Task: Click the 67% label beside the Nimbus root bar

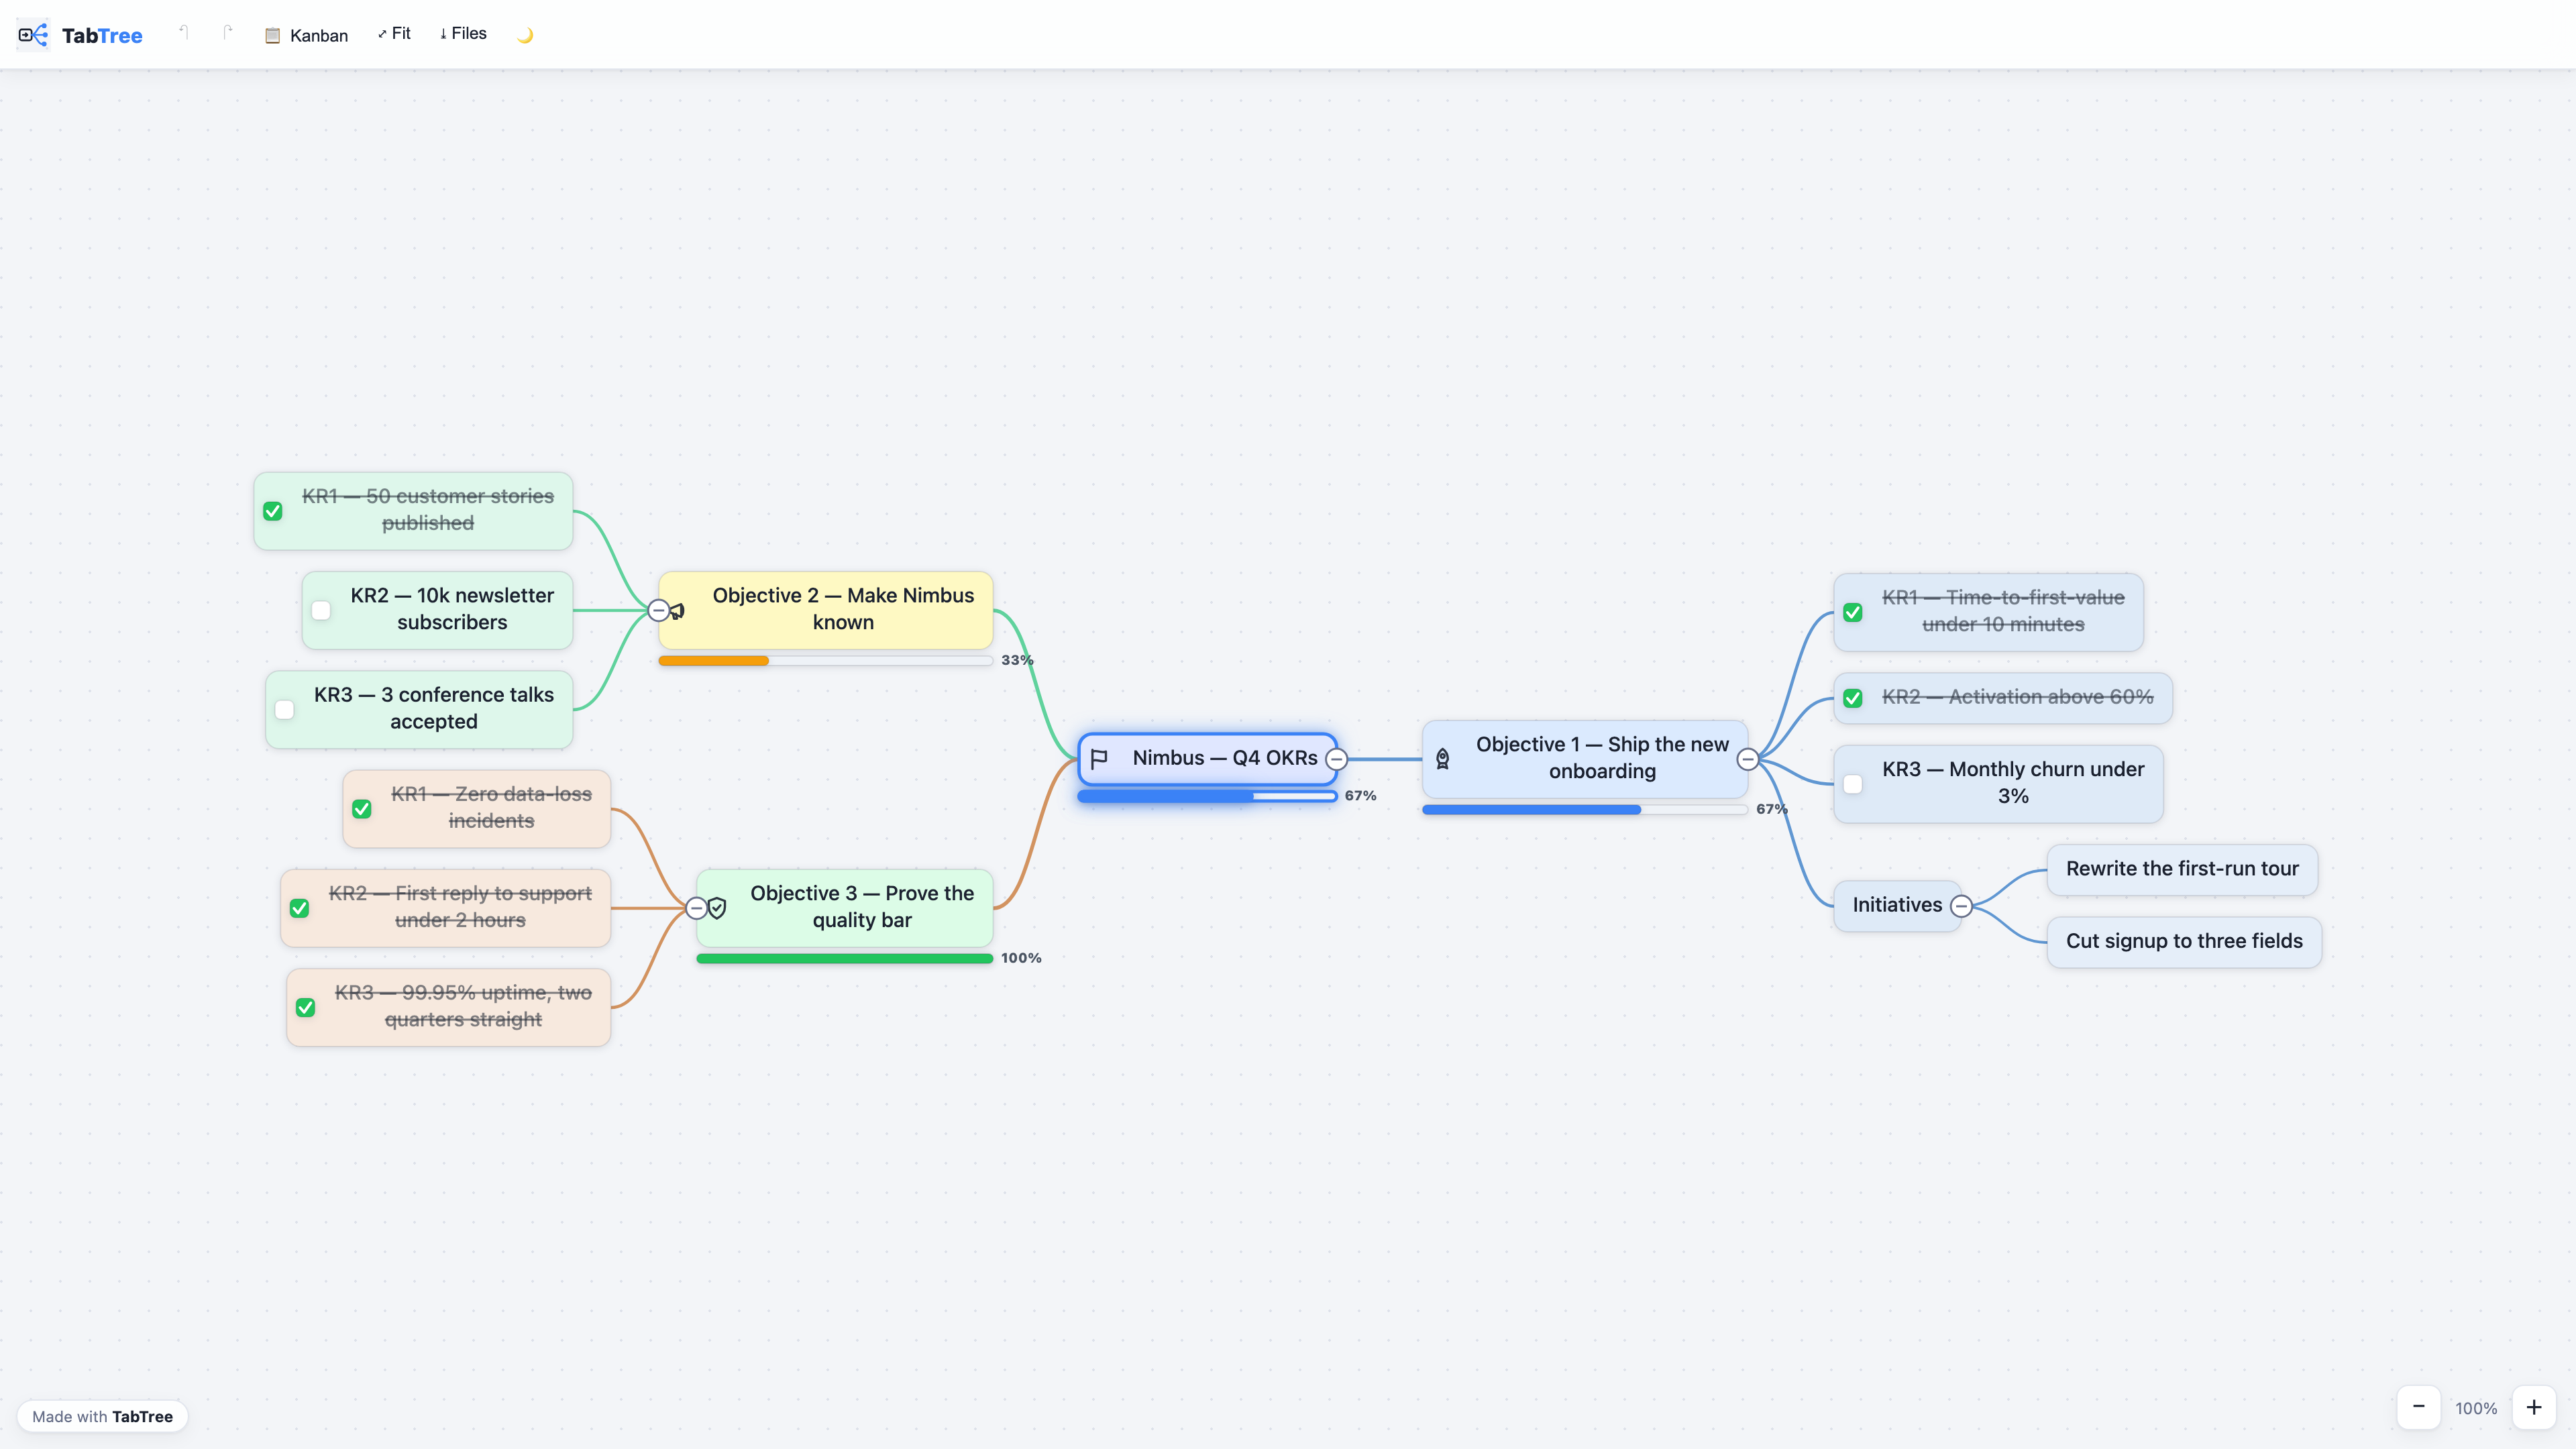Action: [x=1360, y=796]
